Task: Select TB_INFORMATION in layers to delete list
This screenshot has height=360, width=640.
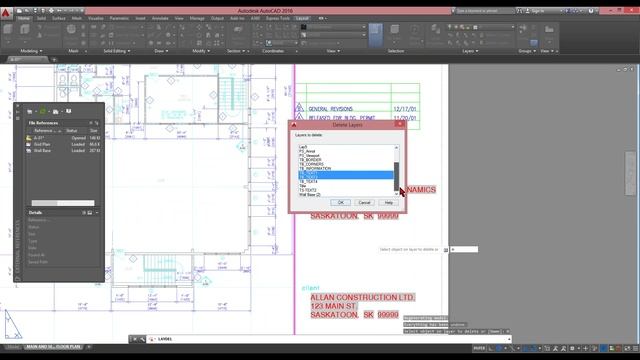Action: click(315, 169)
